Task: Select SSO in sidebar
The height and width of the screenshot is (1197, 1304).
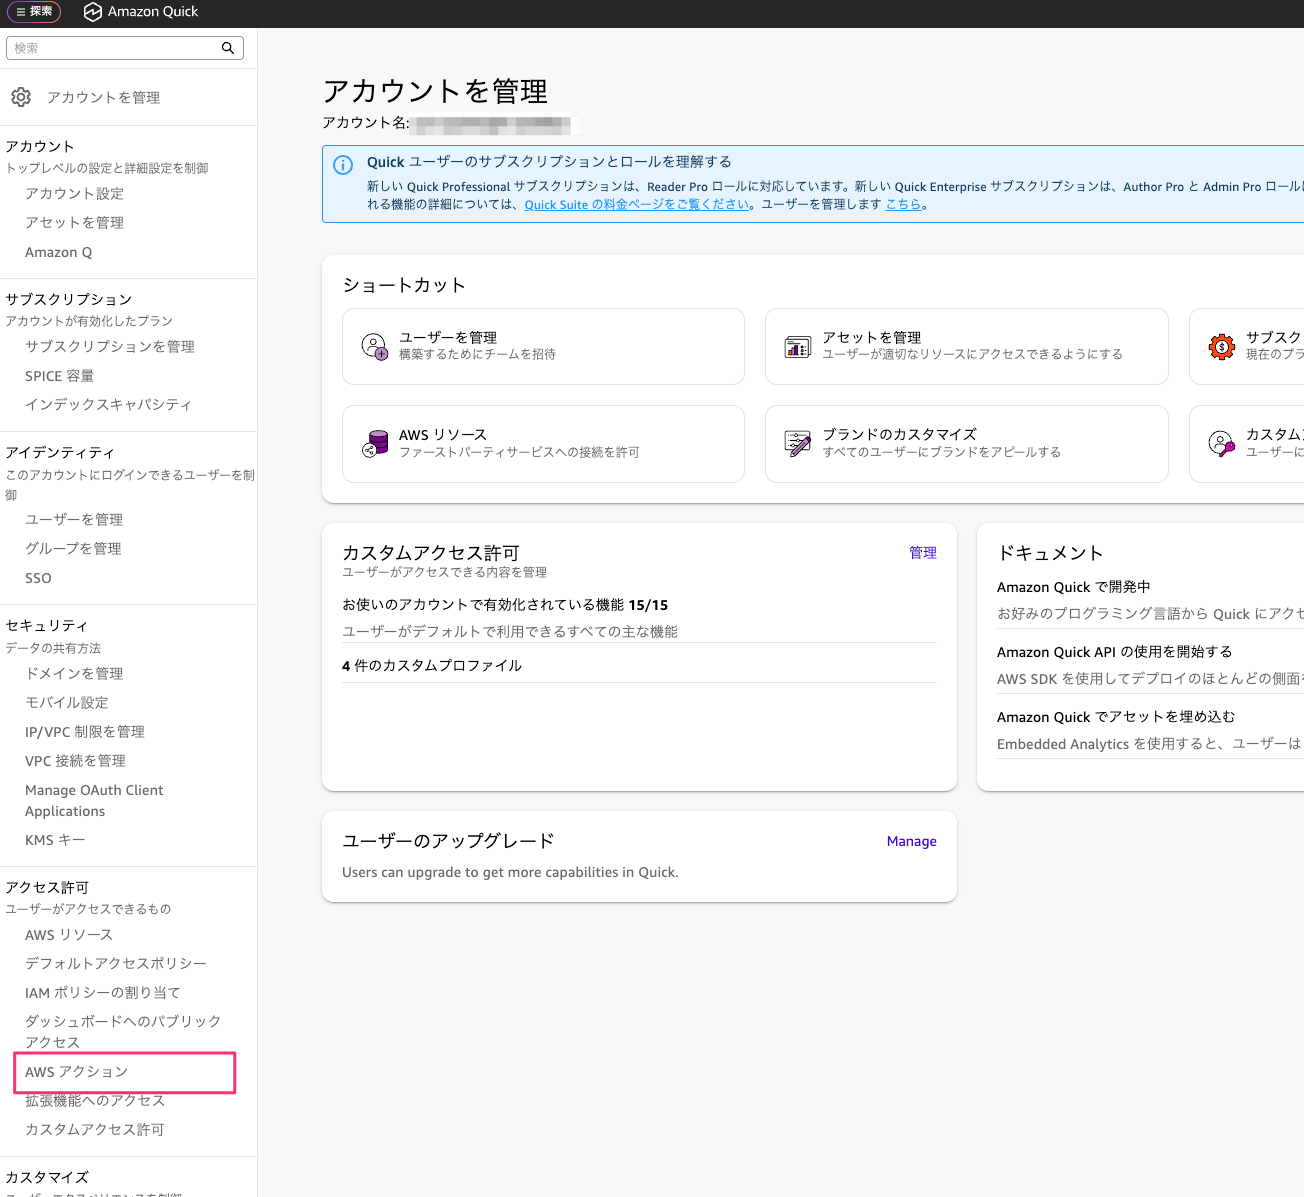Action: (38, 578)
